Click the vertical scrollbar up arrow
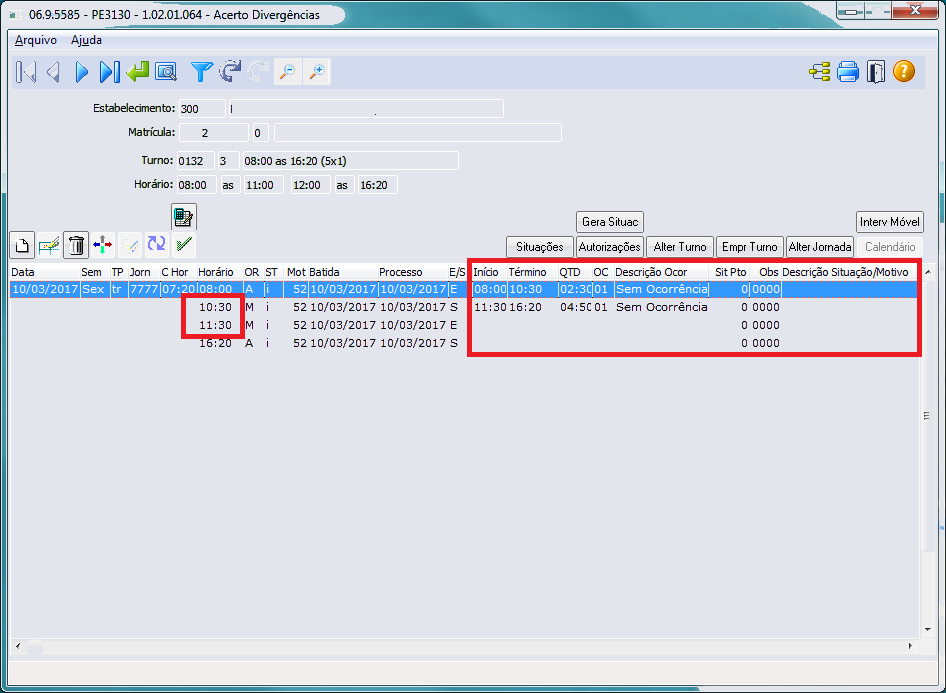946x693 pixels. (927, 272)
